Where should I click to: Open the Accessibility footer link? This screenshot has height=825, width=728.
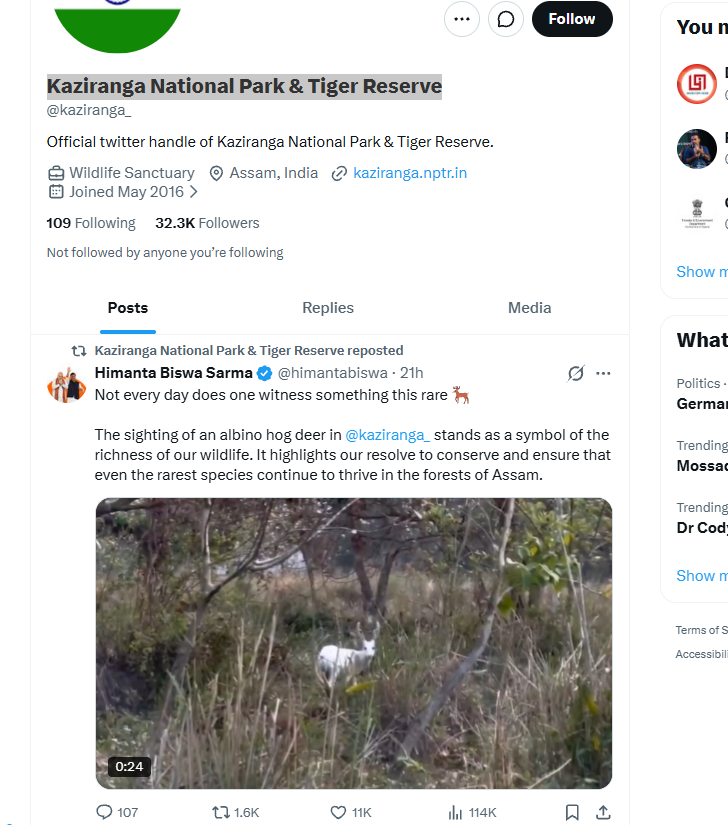pyautogui.click(x=702, y=655)
